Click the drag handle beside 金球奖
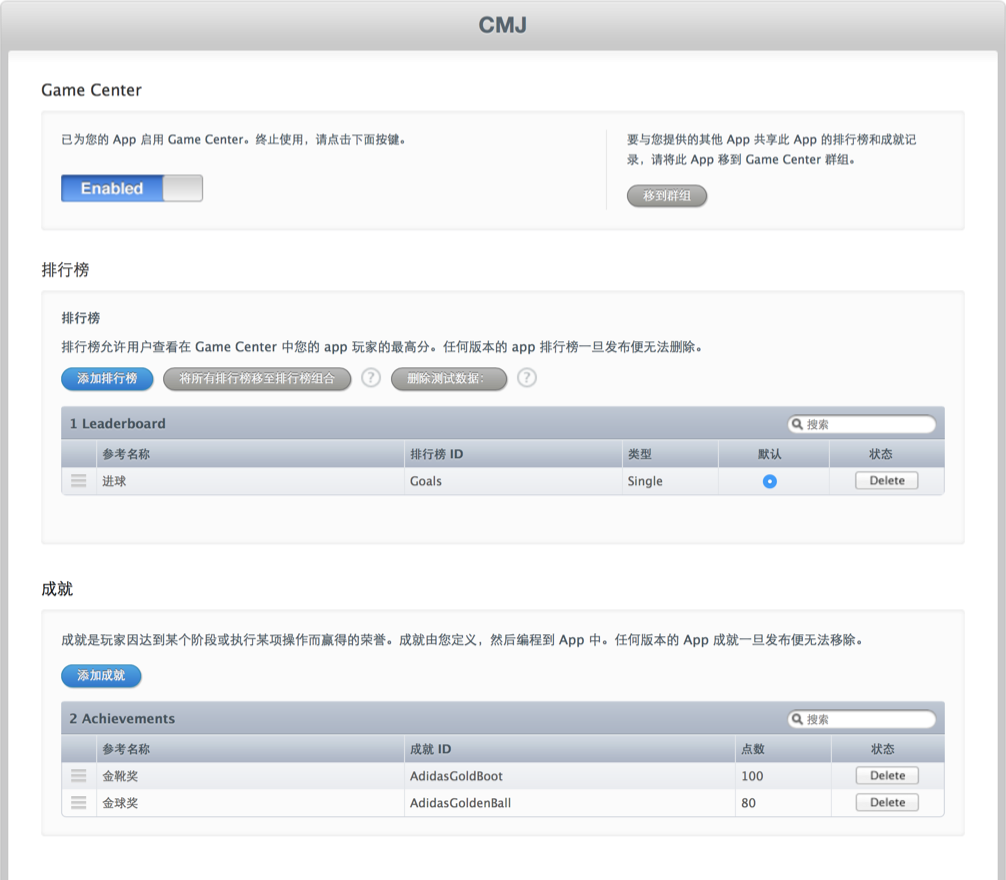Viewport: 1006px width, 880px height. [x=79, y=801]
